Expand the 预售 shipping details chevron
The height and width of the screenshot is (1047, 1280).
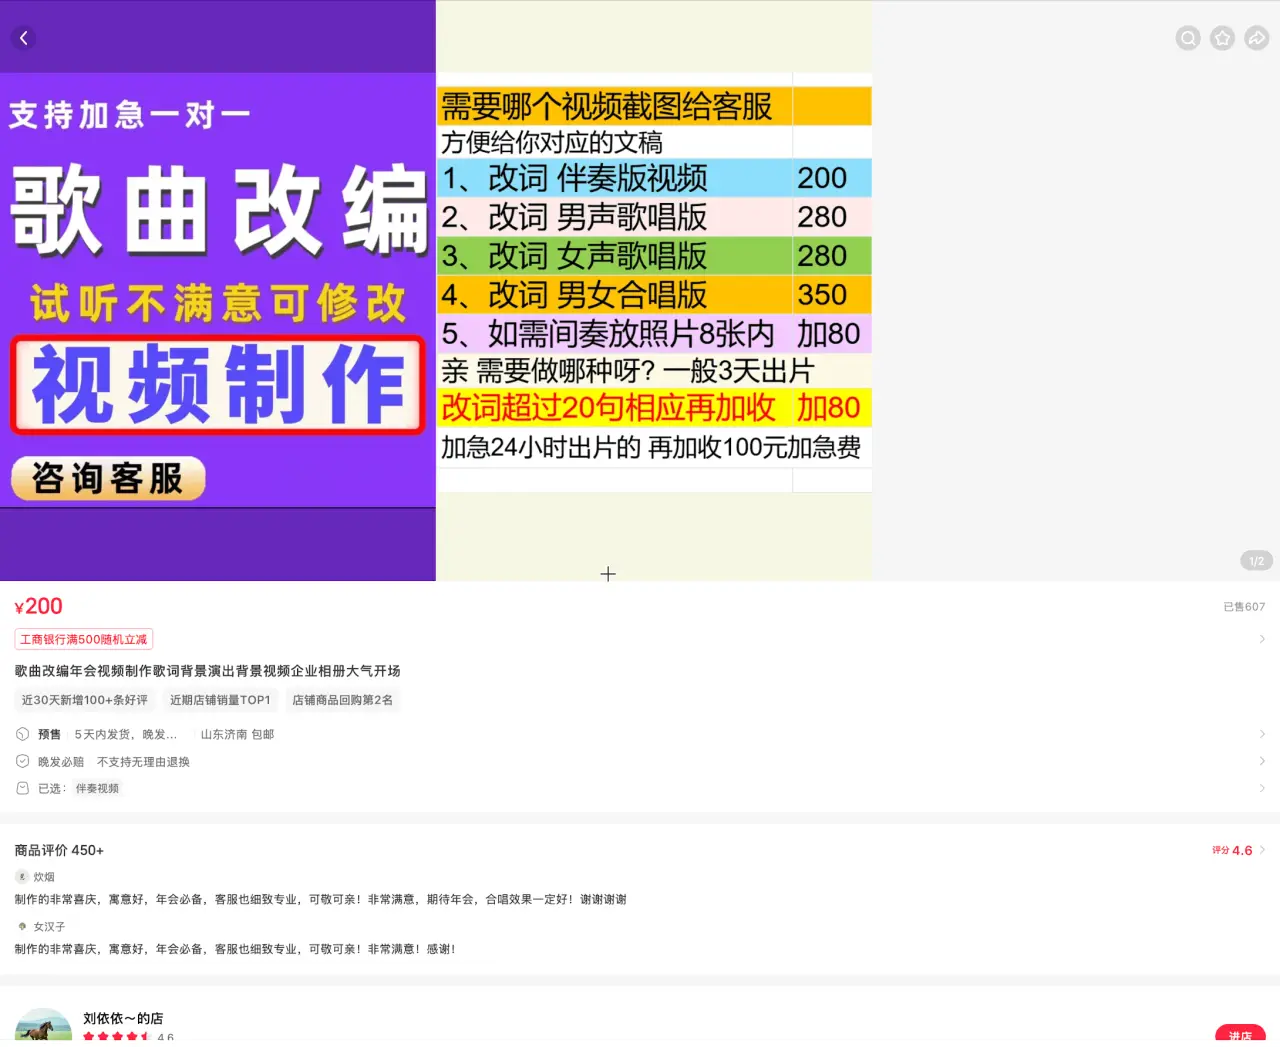pos(1262,734)
